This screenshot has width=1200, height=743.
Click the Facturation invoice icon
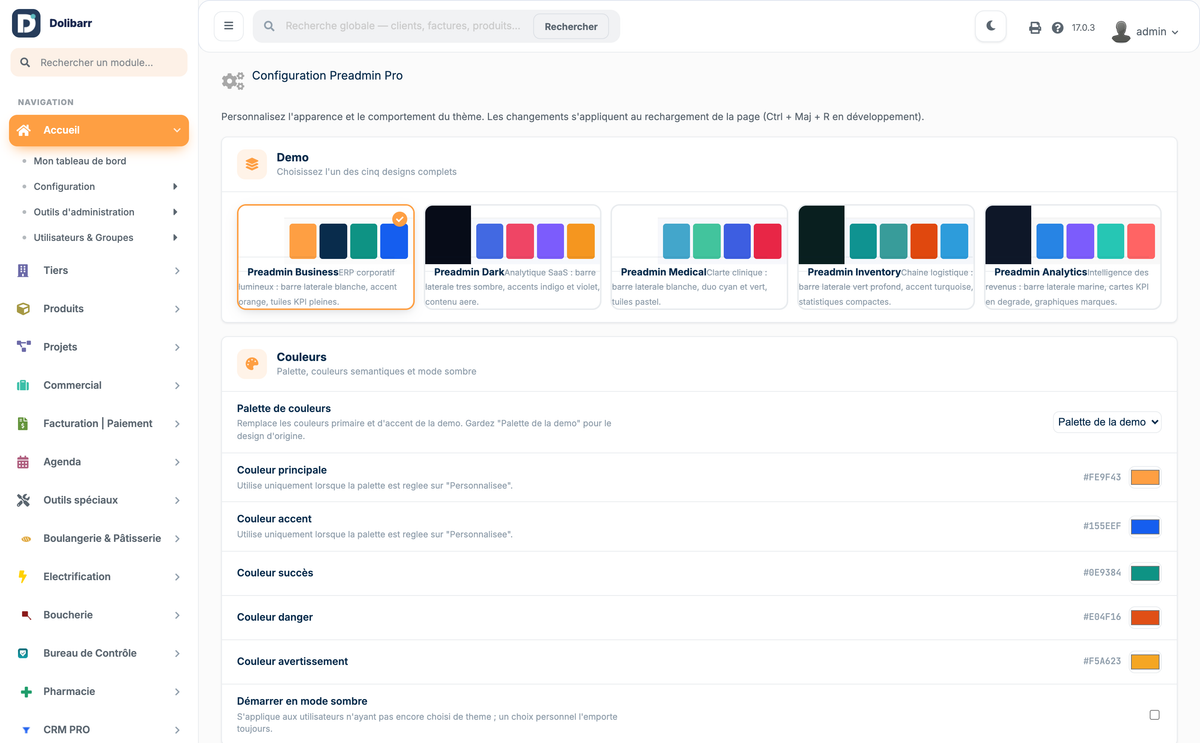point(23,424)
